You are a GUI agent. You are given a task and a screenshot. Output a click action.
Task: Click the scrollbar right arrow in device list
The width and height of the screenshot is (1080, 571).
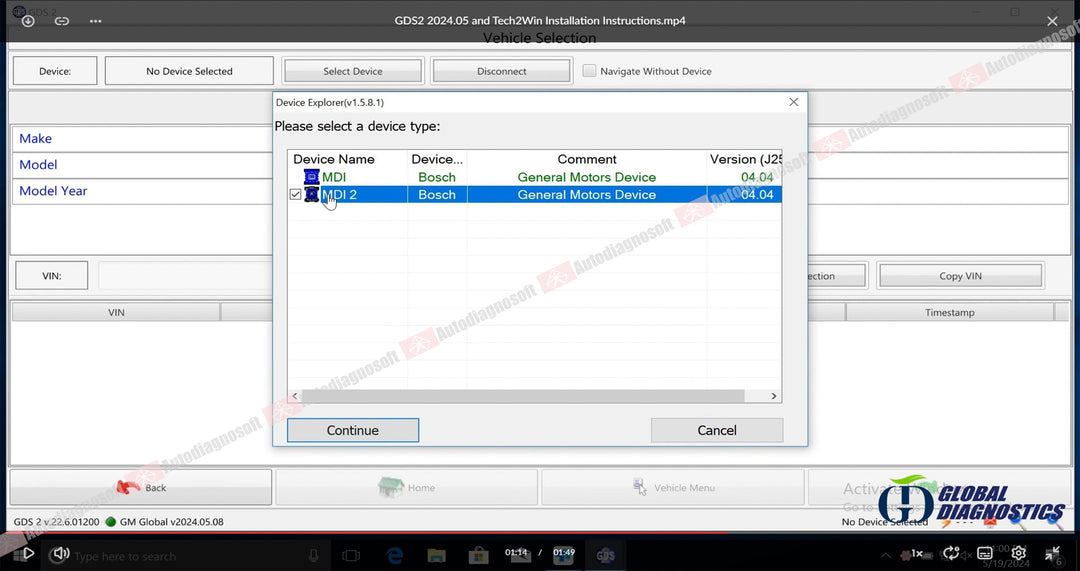(x=774, y=396)
